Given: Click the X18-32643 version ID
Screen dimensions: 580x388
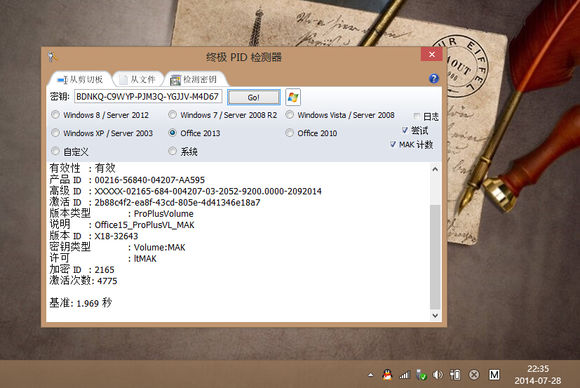Looking at the screenshot, I should click(117, 236).
